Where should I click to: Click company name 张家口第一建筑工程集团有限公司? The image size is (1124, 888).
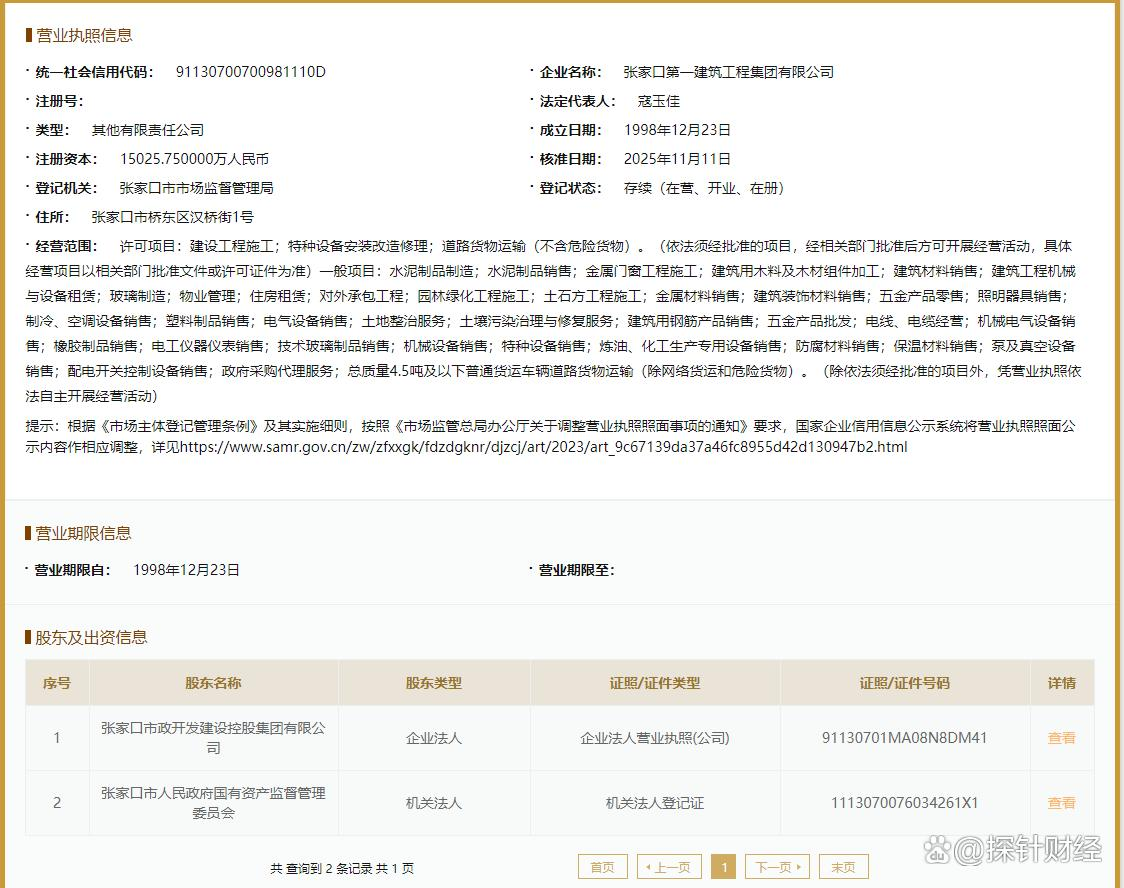coord(727,72)
